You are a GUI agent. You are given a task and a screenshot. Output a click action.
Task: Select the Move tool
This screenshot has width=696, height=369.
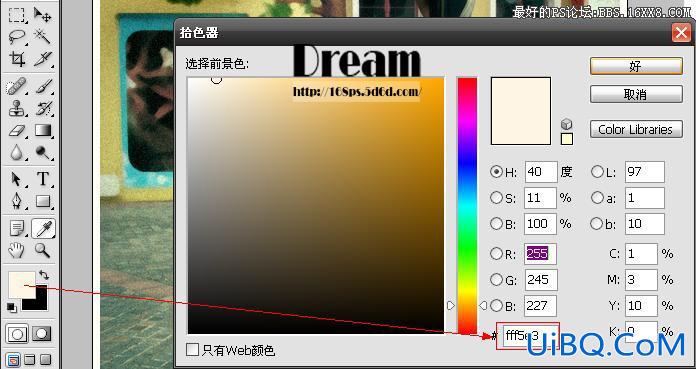[x=43, y=16]
